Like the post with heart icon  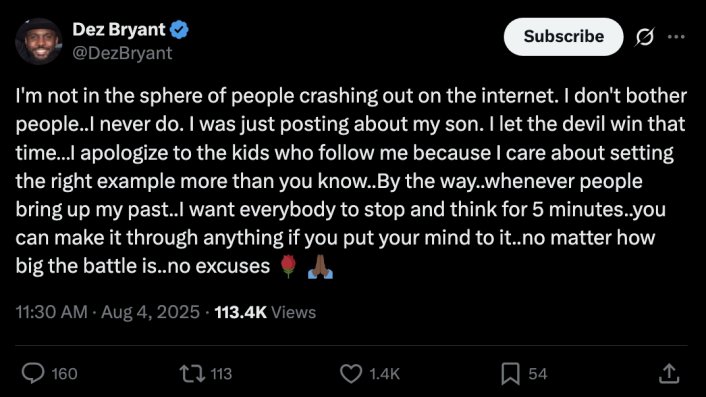click(x=351, y=374)
